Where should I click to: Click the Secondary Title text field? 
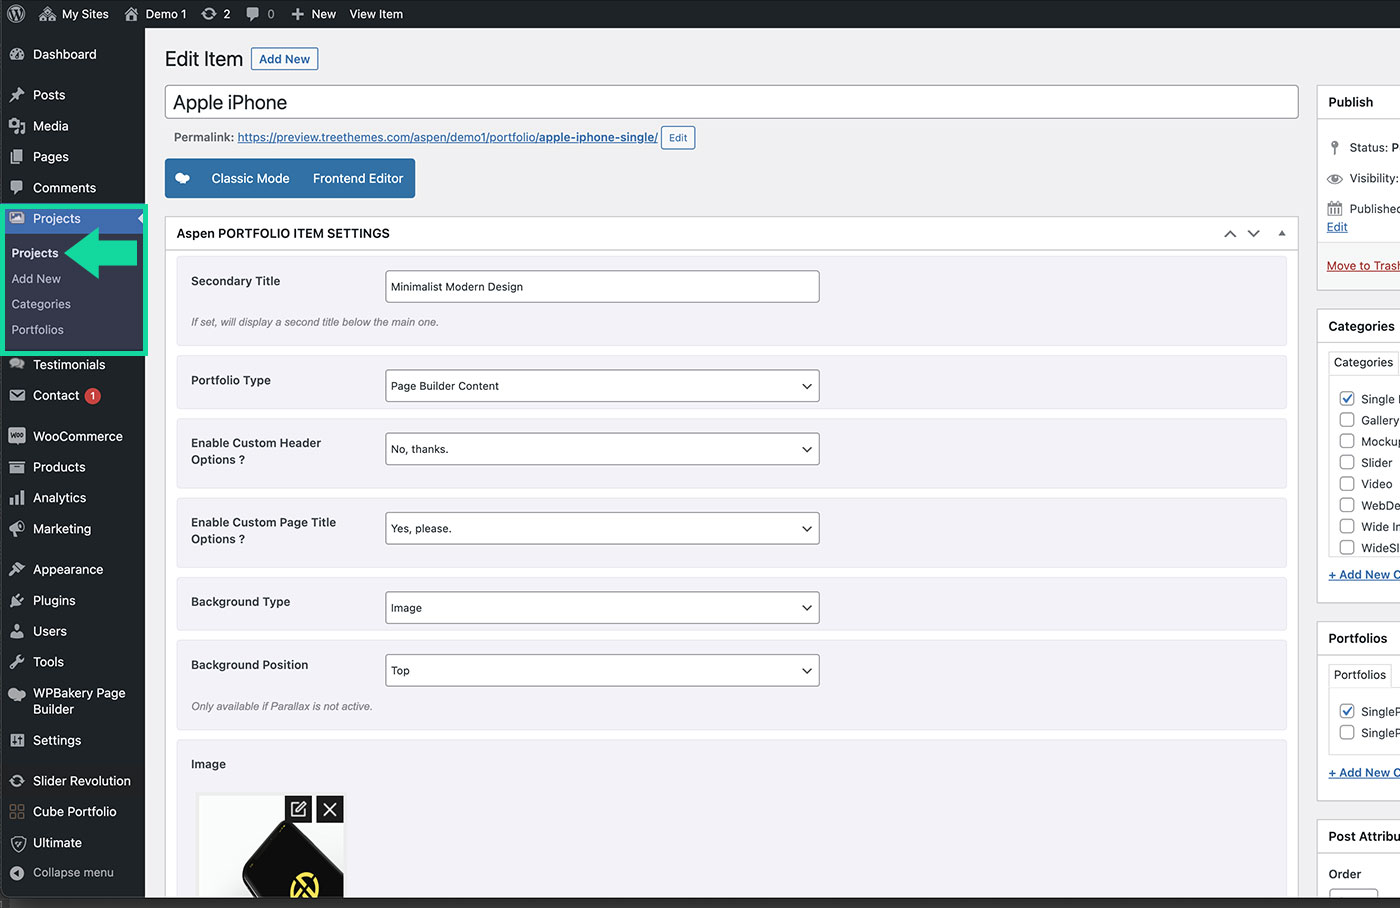point(602,287)
